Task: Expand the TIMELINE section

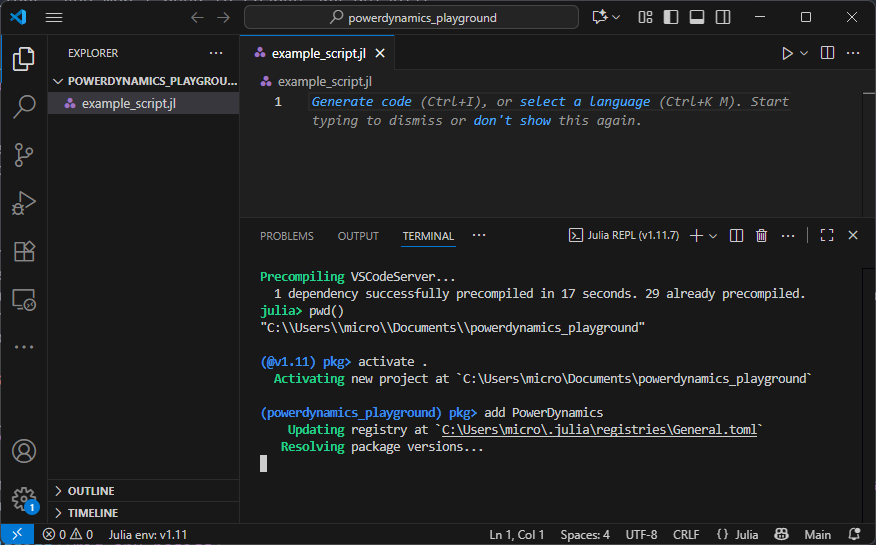Action: point(92,513)
